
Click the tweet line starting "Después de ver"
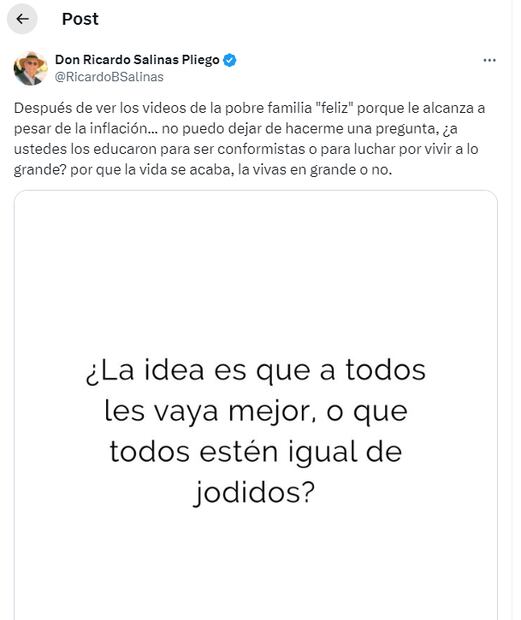249,108
